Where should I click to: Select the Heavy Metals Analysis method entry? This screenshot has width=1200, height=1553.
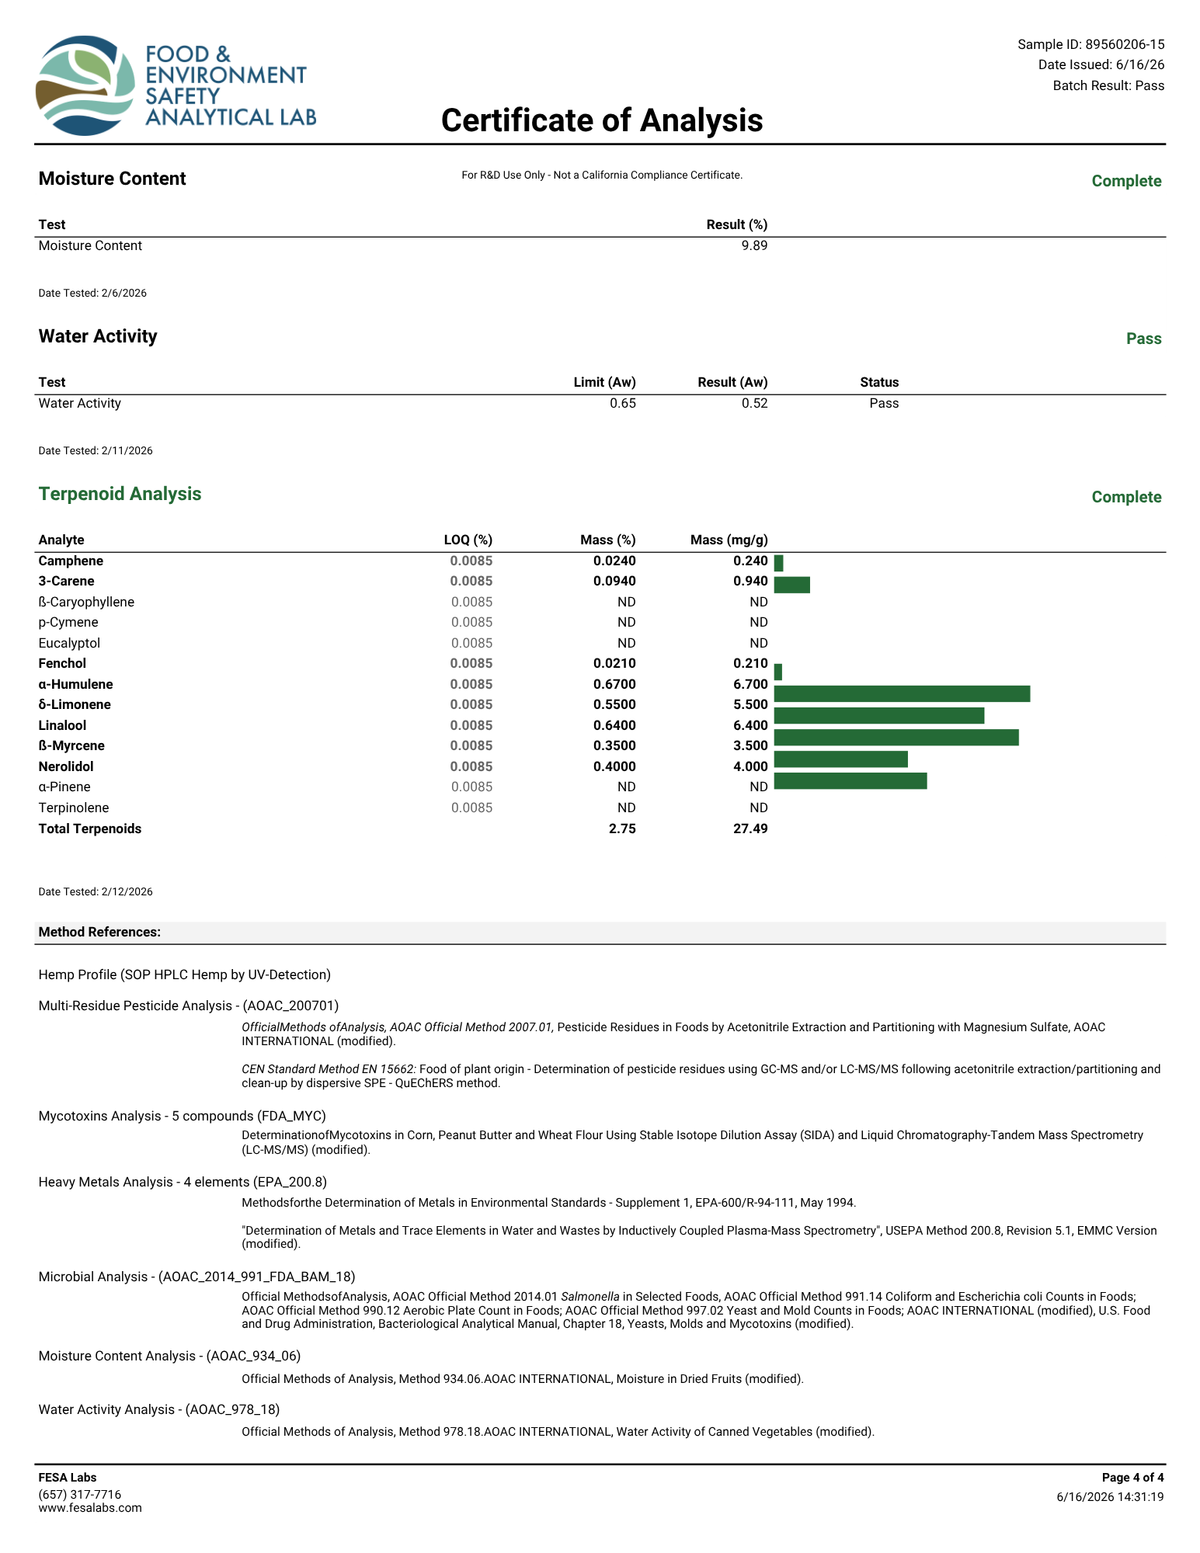point(182,1182)
